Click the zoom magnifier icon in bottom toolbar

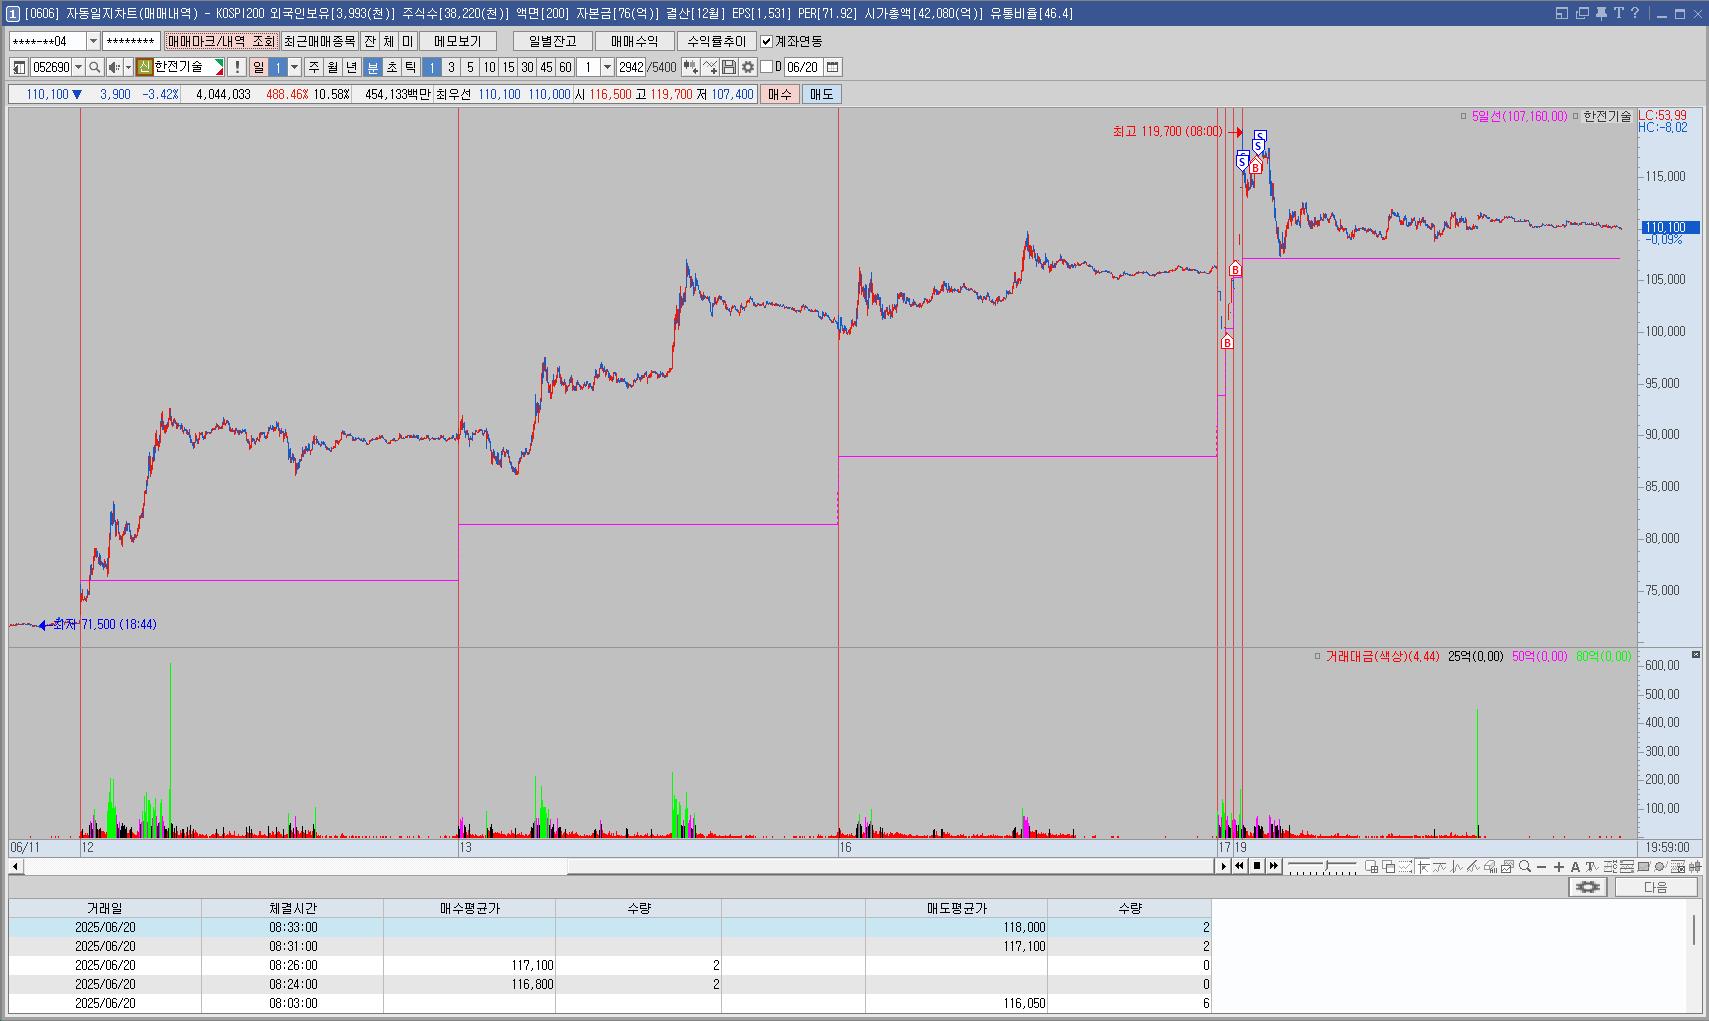coord(1525,867)
